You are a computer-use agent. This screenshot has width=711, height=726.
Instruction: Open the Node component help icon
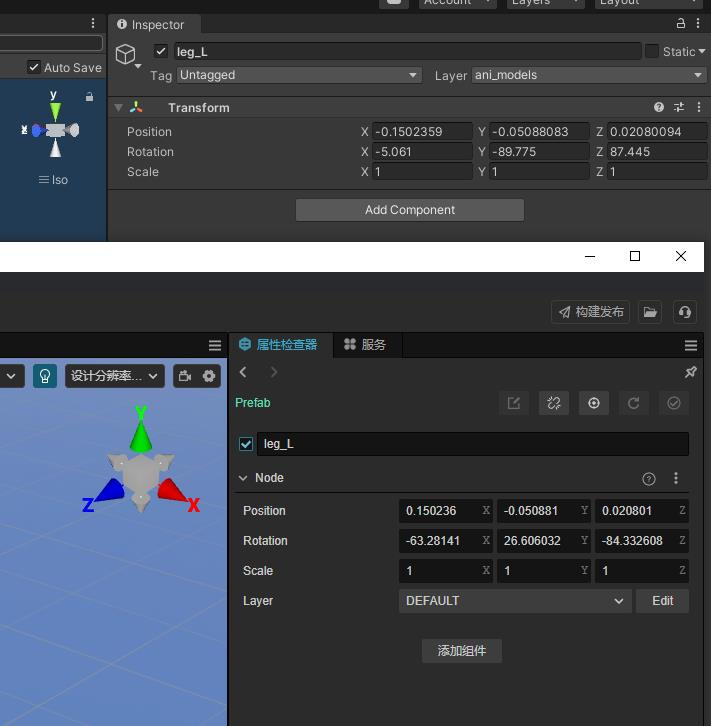pos(649,479)
